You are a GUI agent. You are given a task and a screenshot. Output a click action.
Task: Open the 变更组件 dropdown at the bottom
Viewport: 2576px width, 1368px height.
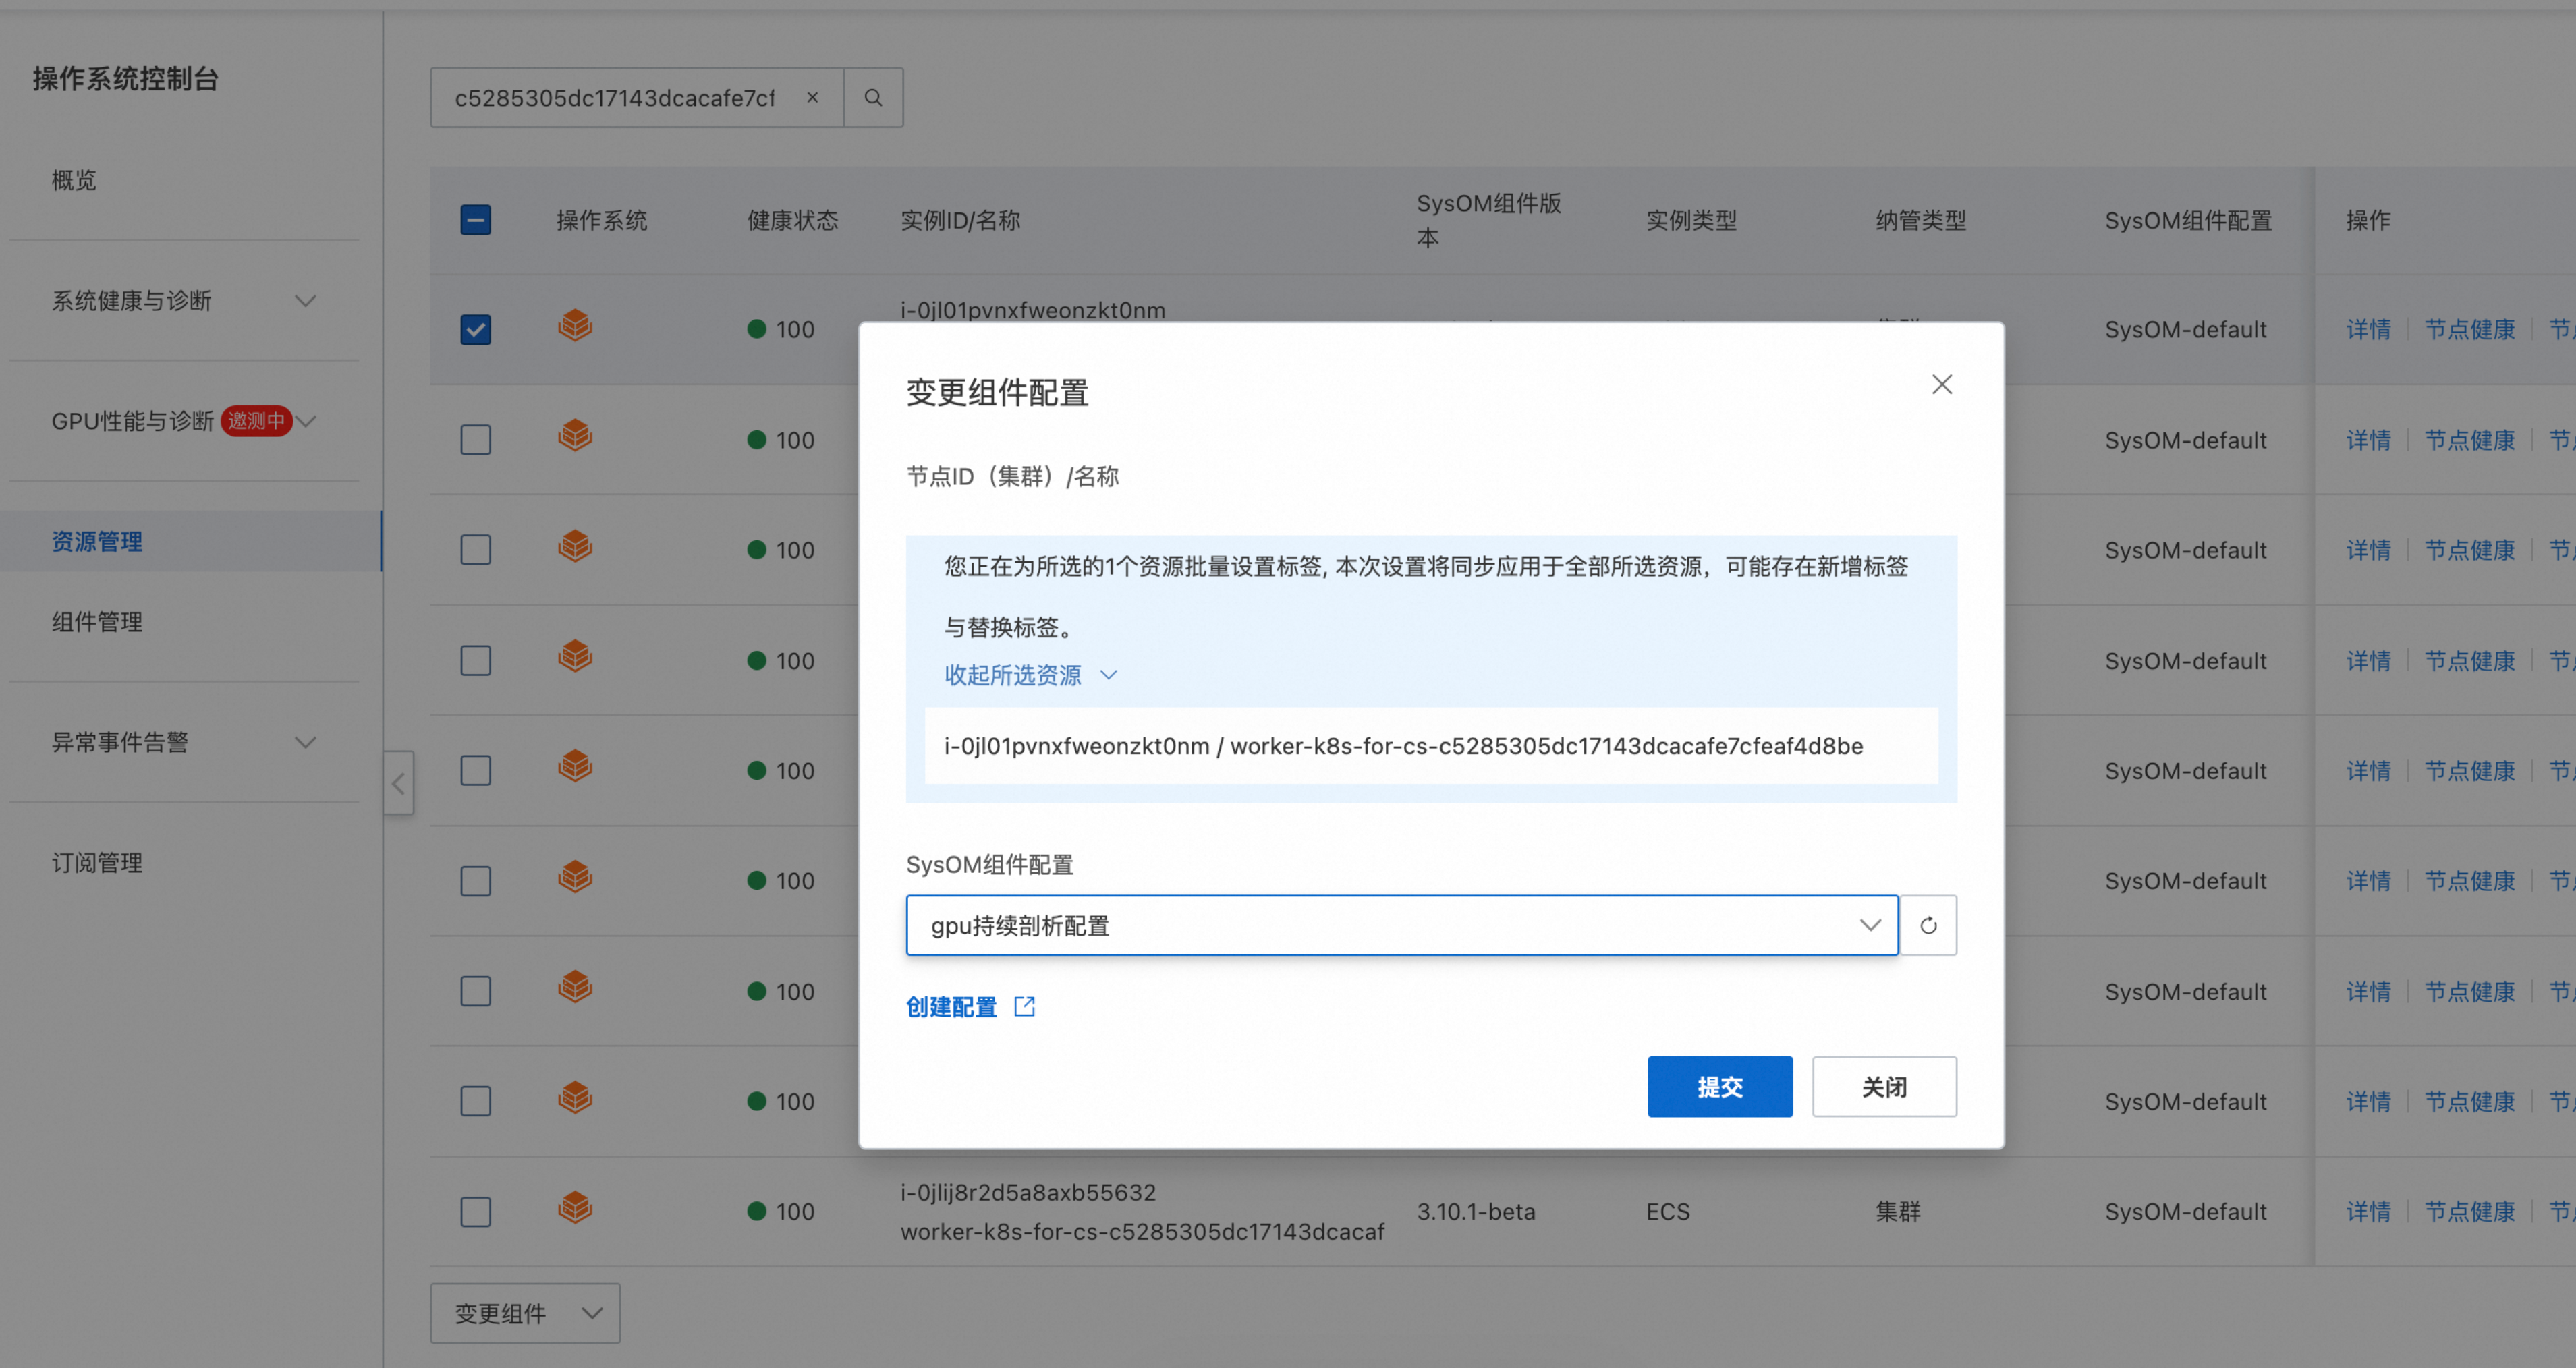pyautogui.click(x=526, y=1313)
